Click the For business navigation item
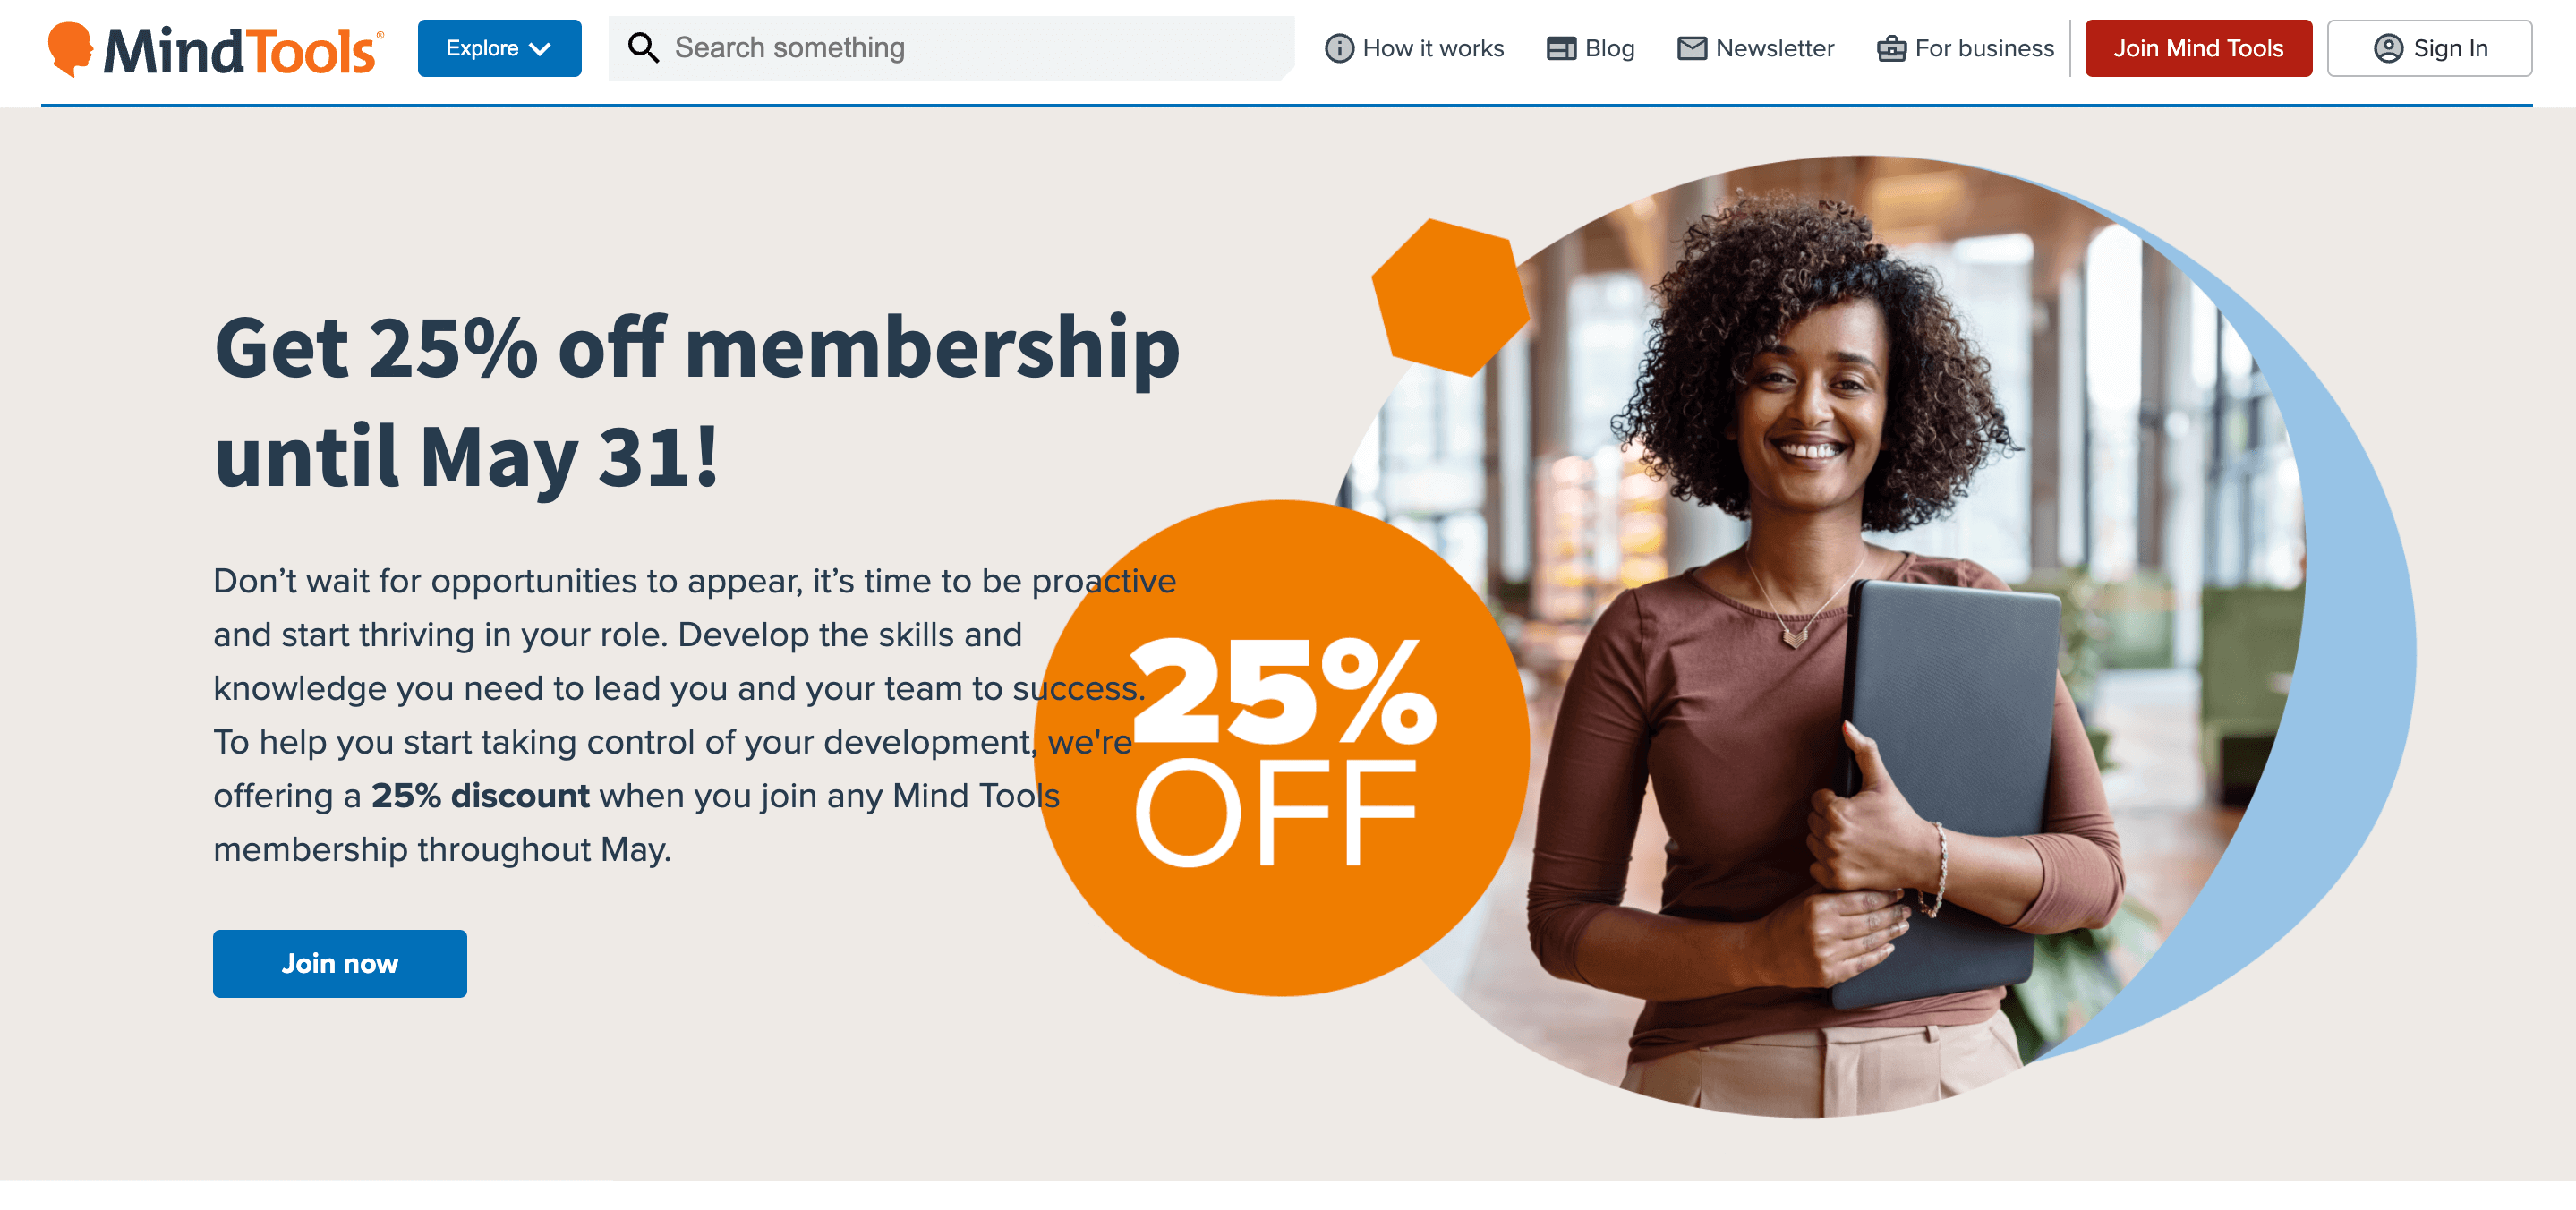 [x=1966, y=46]
